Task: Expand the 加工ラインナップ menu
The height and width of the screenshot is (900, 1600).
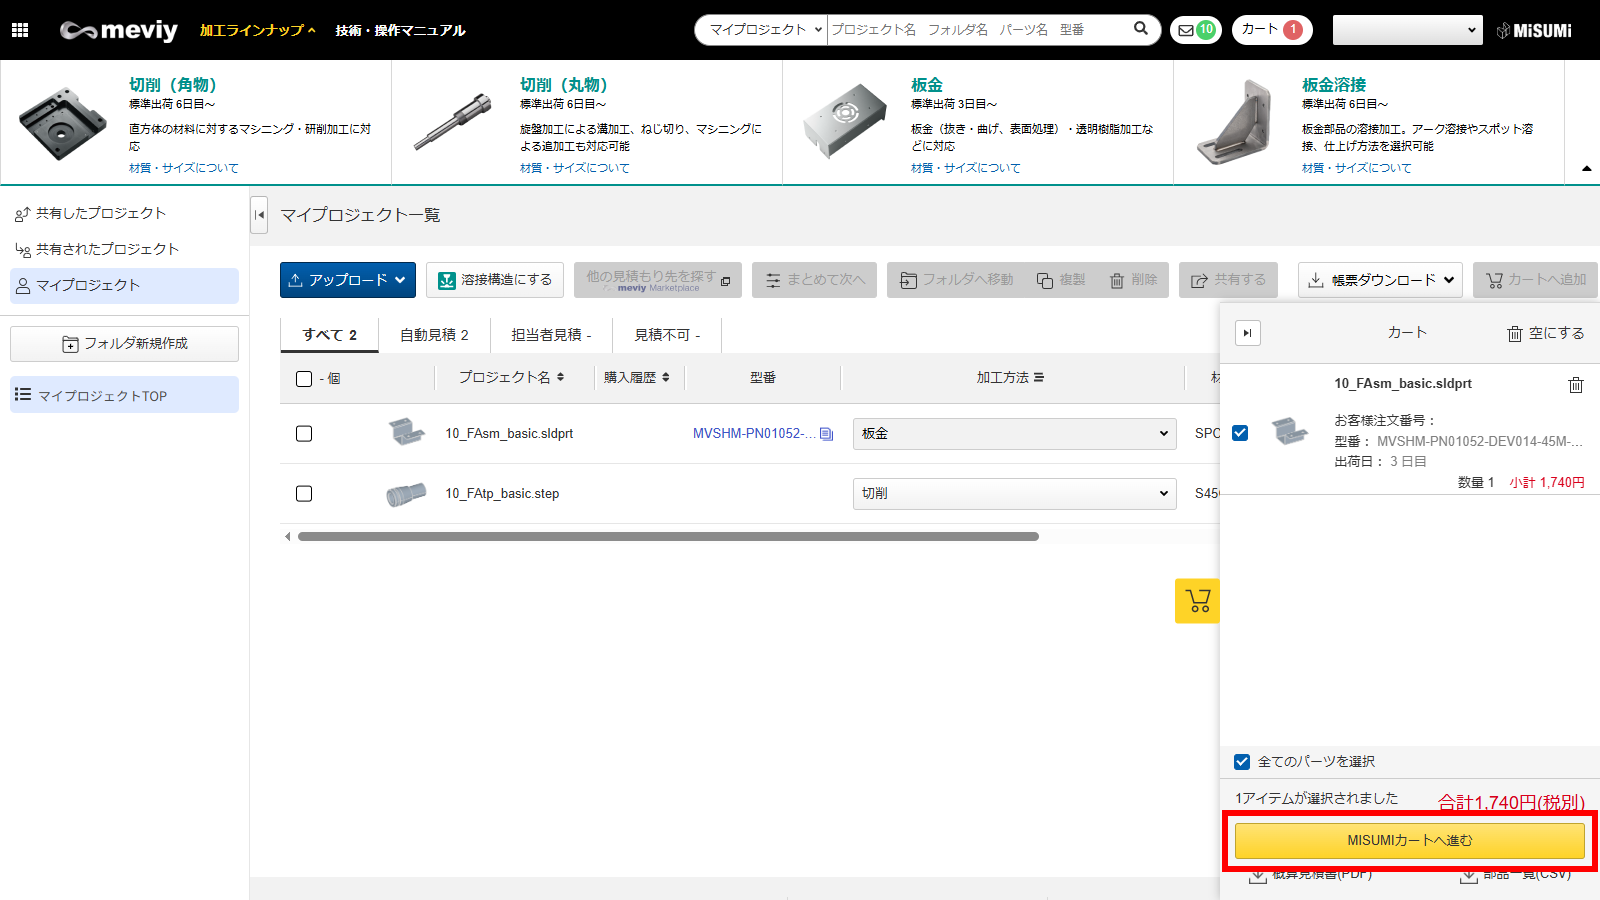Action: pos(258,30)
